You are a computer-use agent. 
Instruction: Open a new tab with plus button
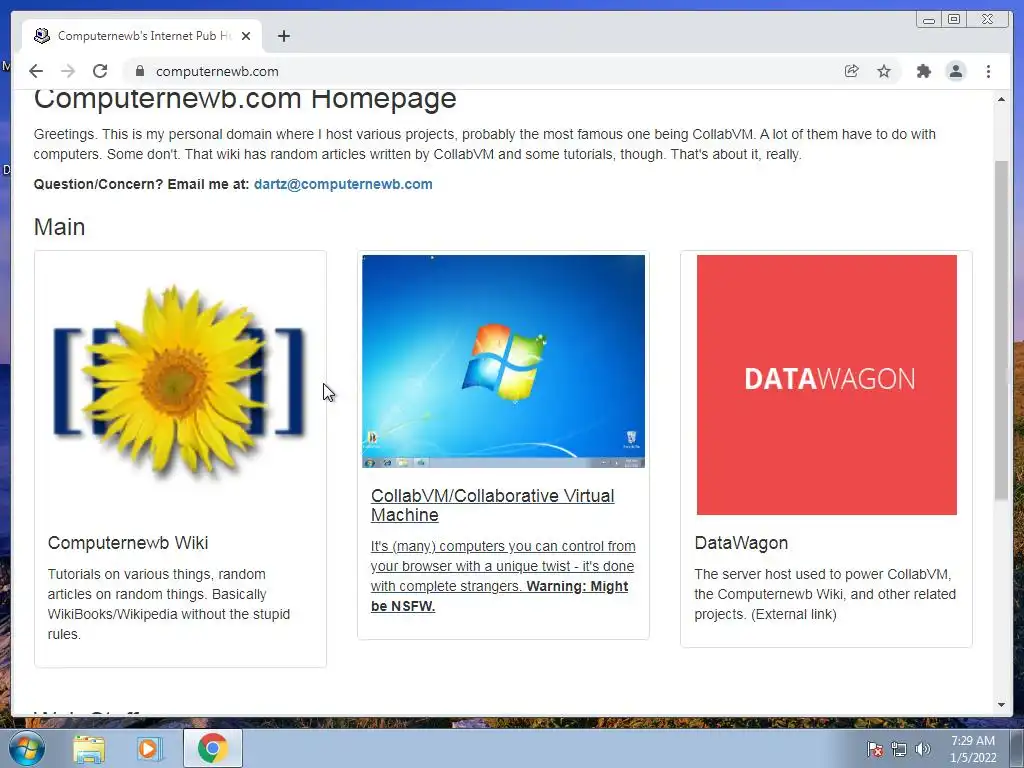[x=283, y=36]
